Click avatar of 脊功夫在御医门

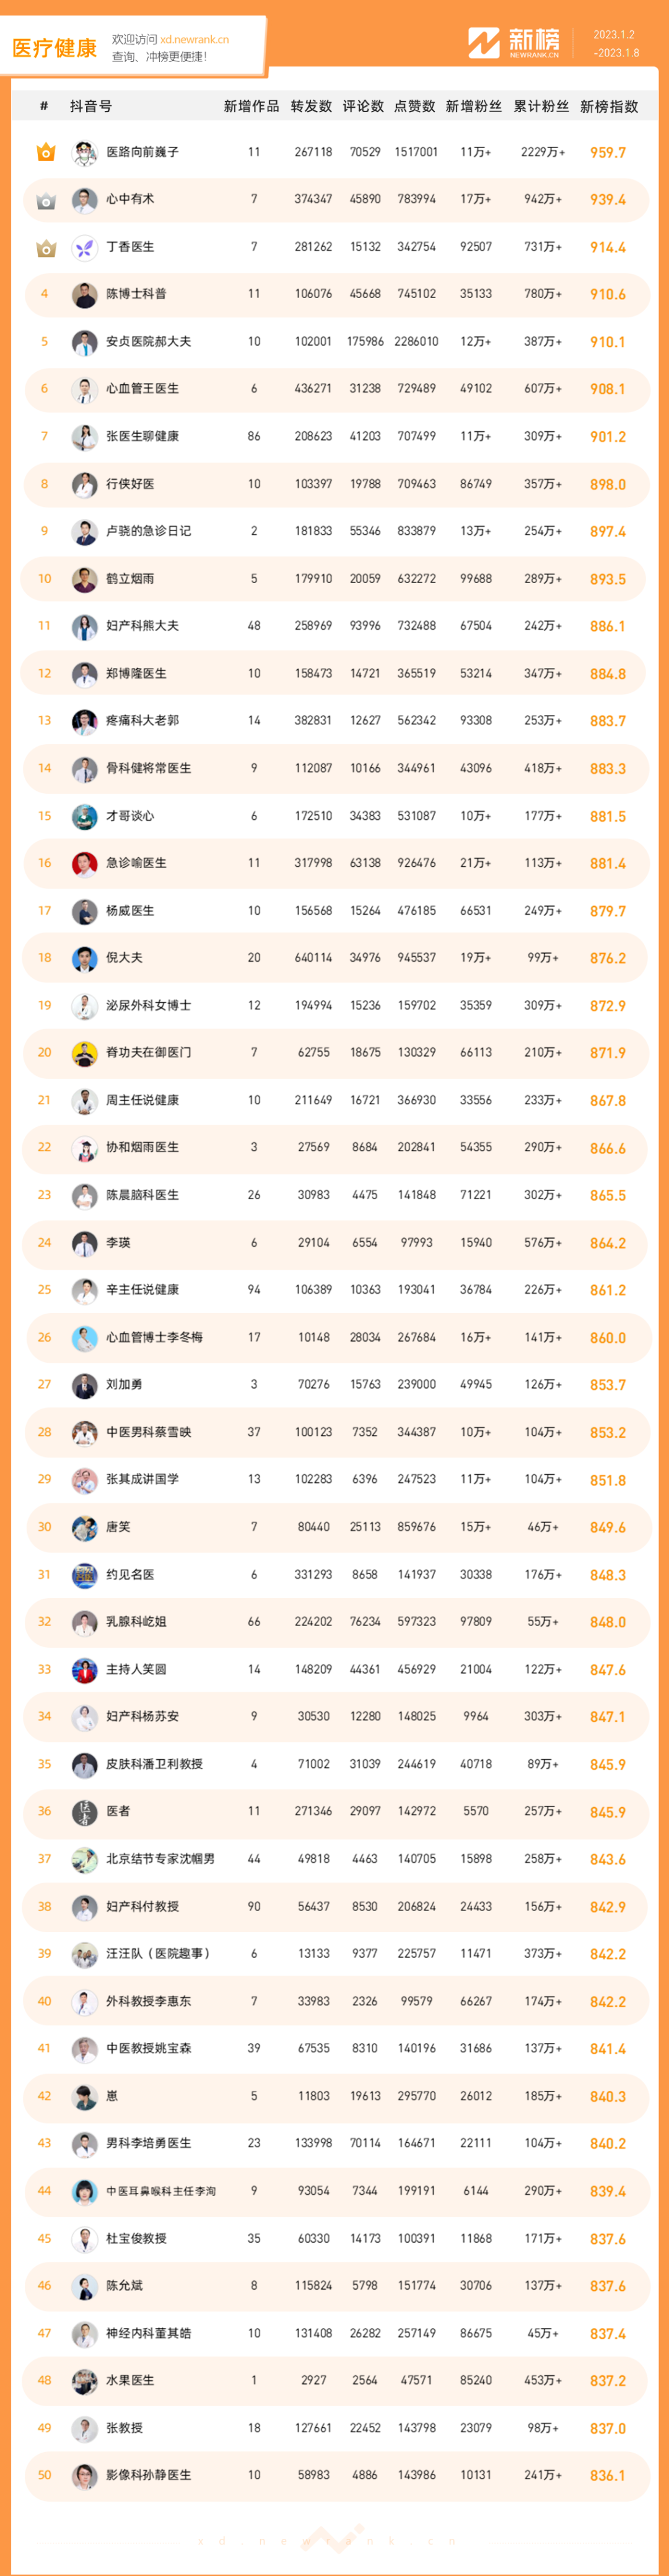85,1053
